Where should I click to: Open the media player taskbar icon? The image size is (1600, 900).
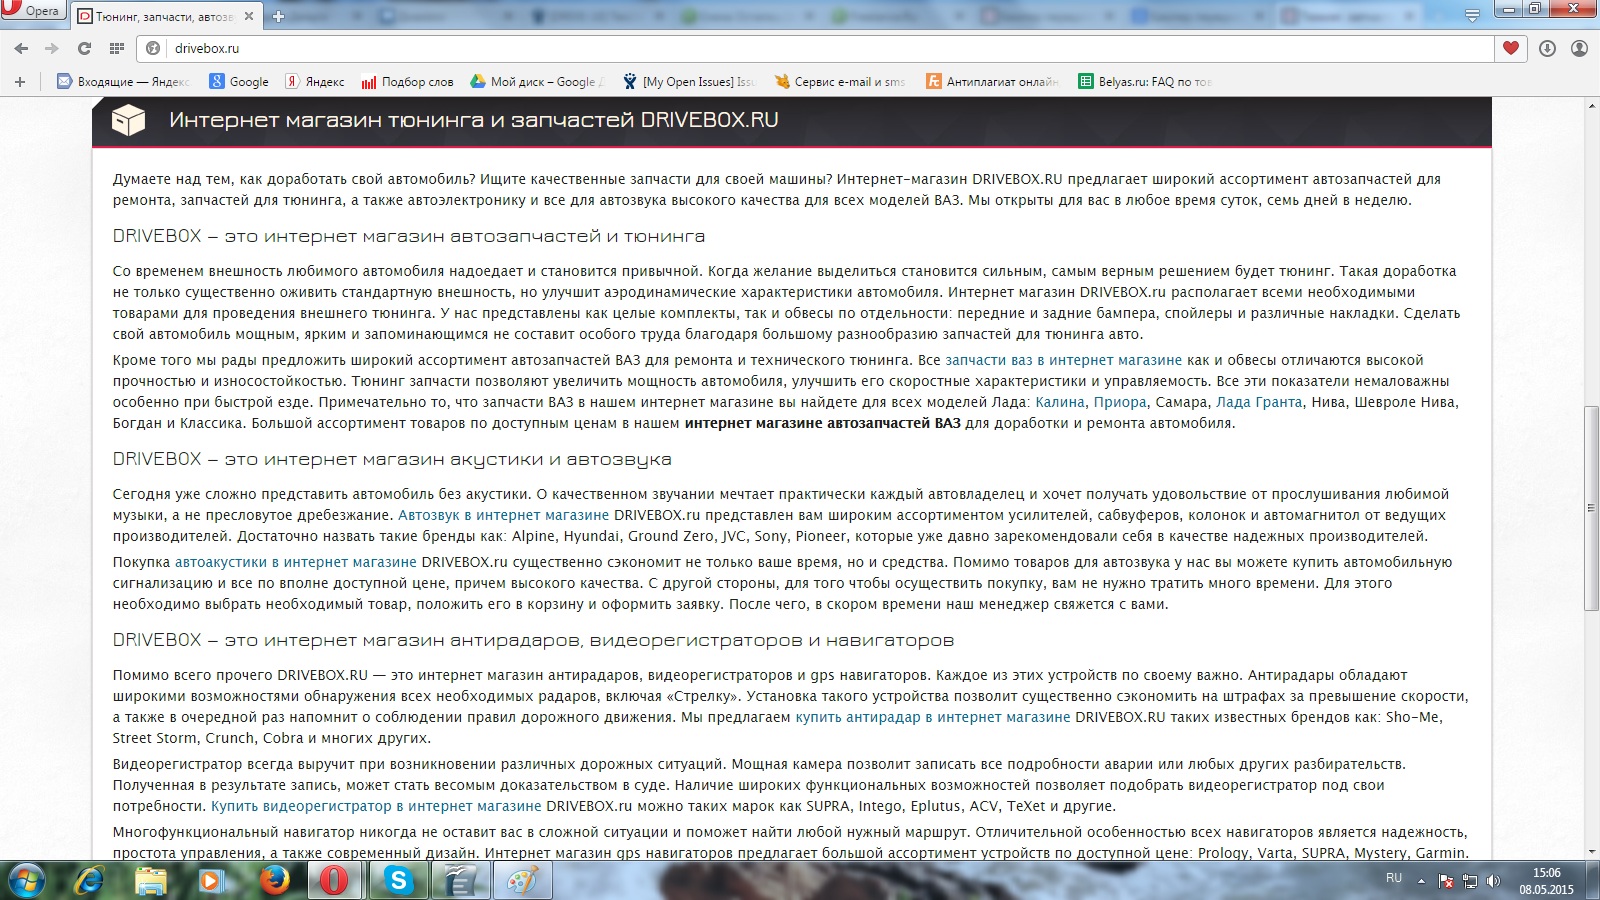pos(211,880)
